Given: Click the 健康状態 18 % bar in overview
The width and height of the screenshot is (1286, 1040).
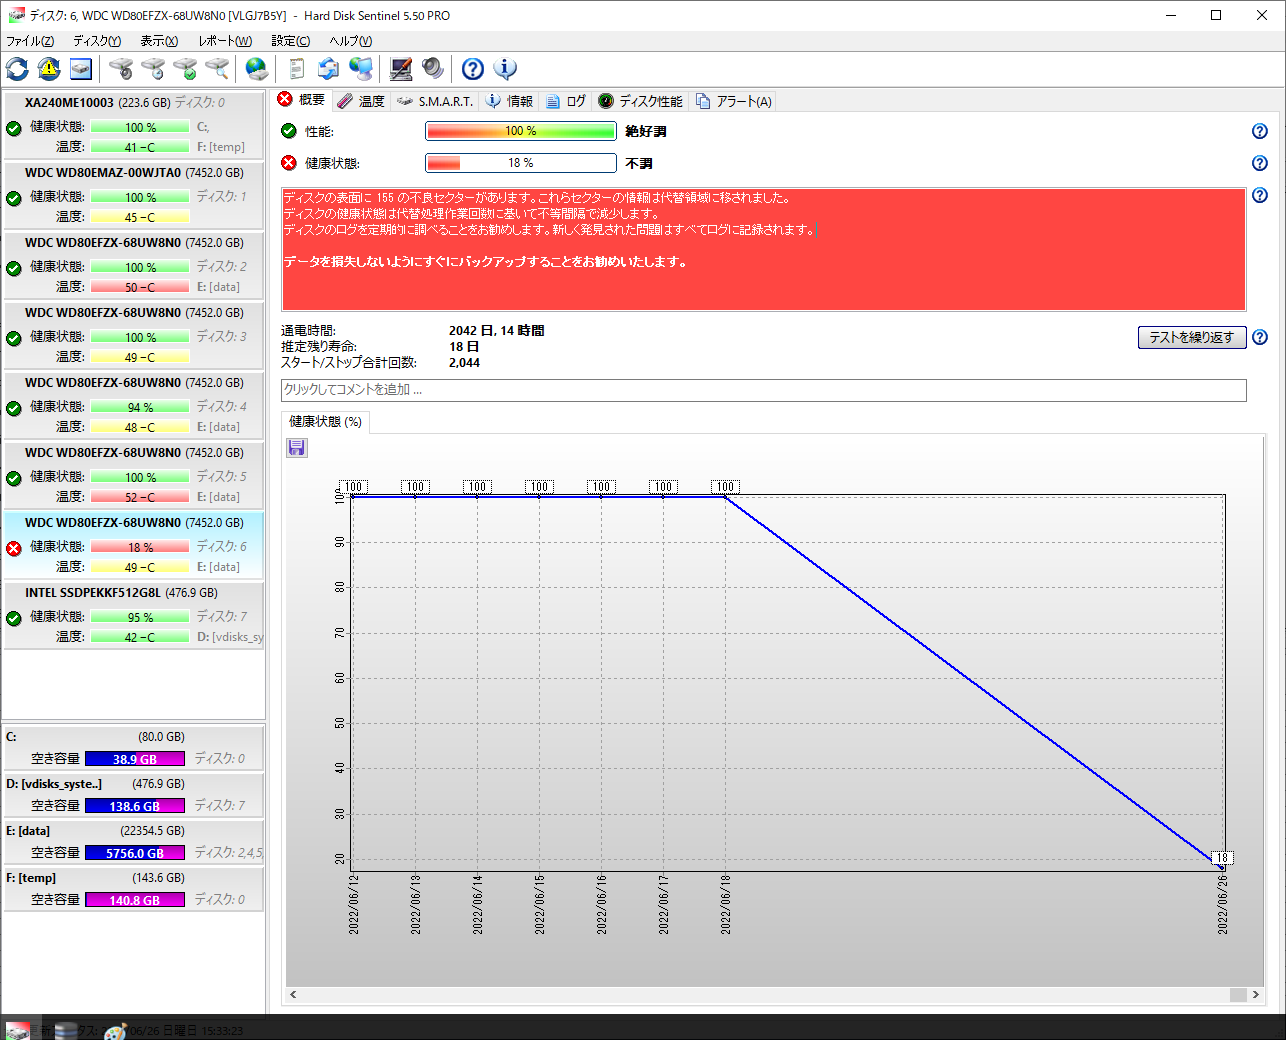Looking at the screenshot, I should pyautogui.click(x=521, y=163).
